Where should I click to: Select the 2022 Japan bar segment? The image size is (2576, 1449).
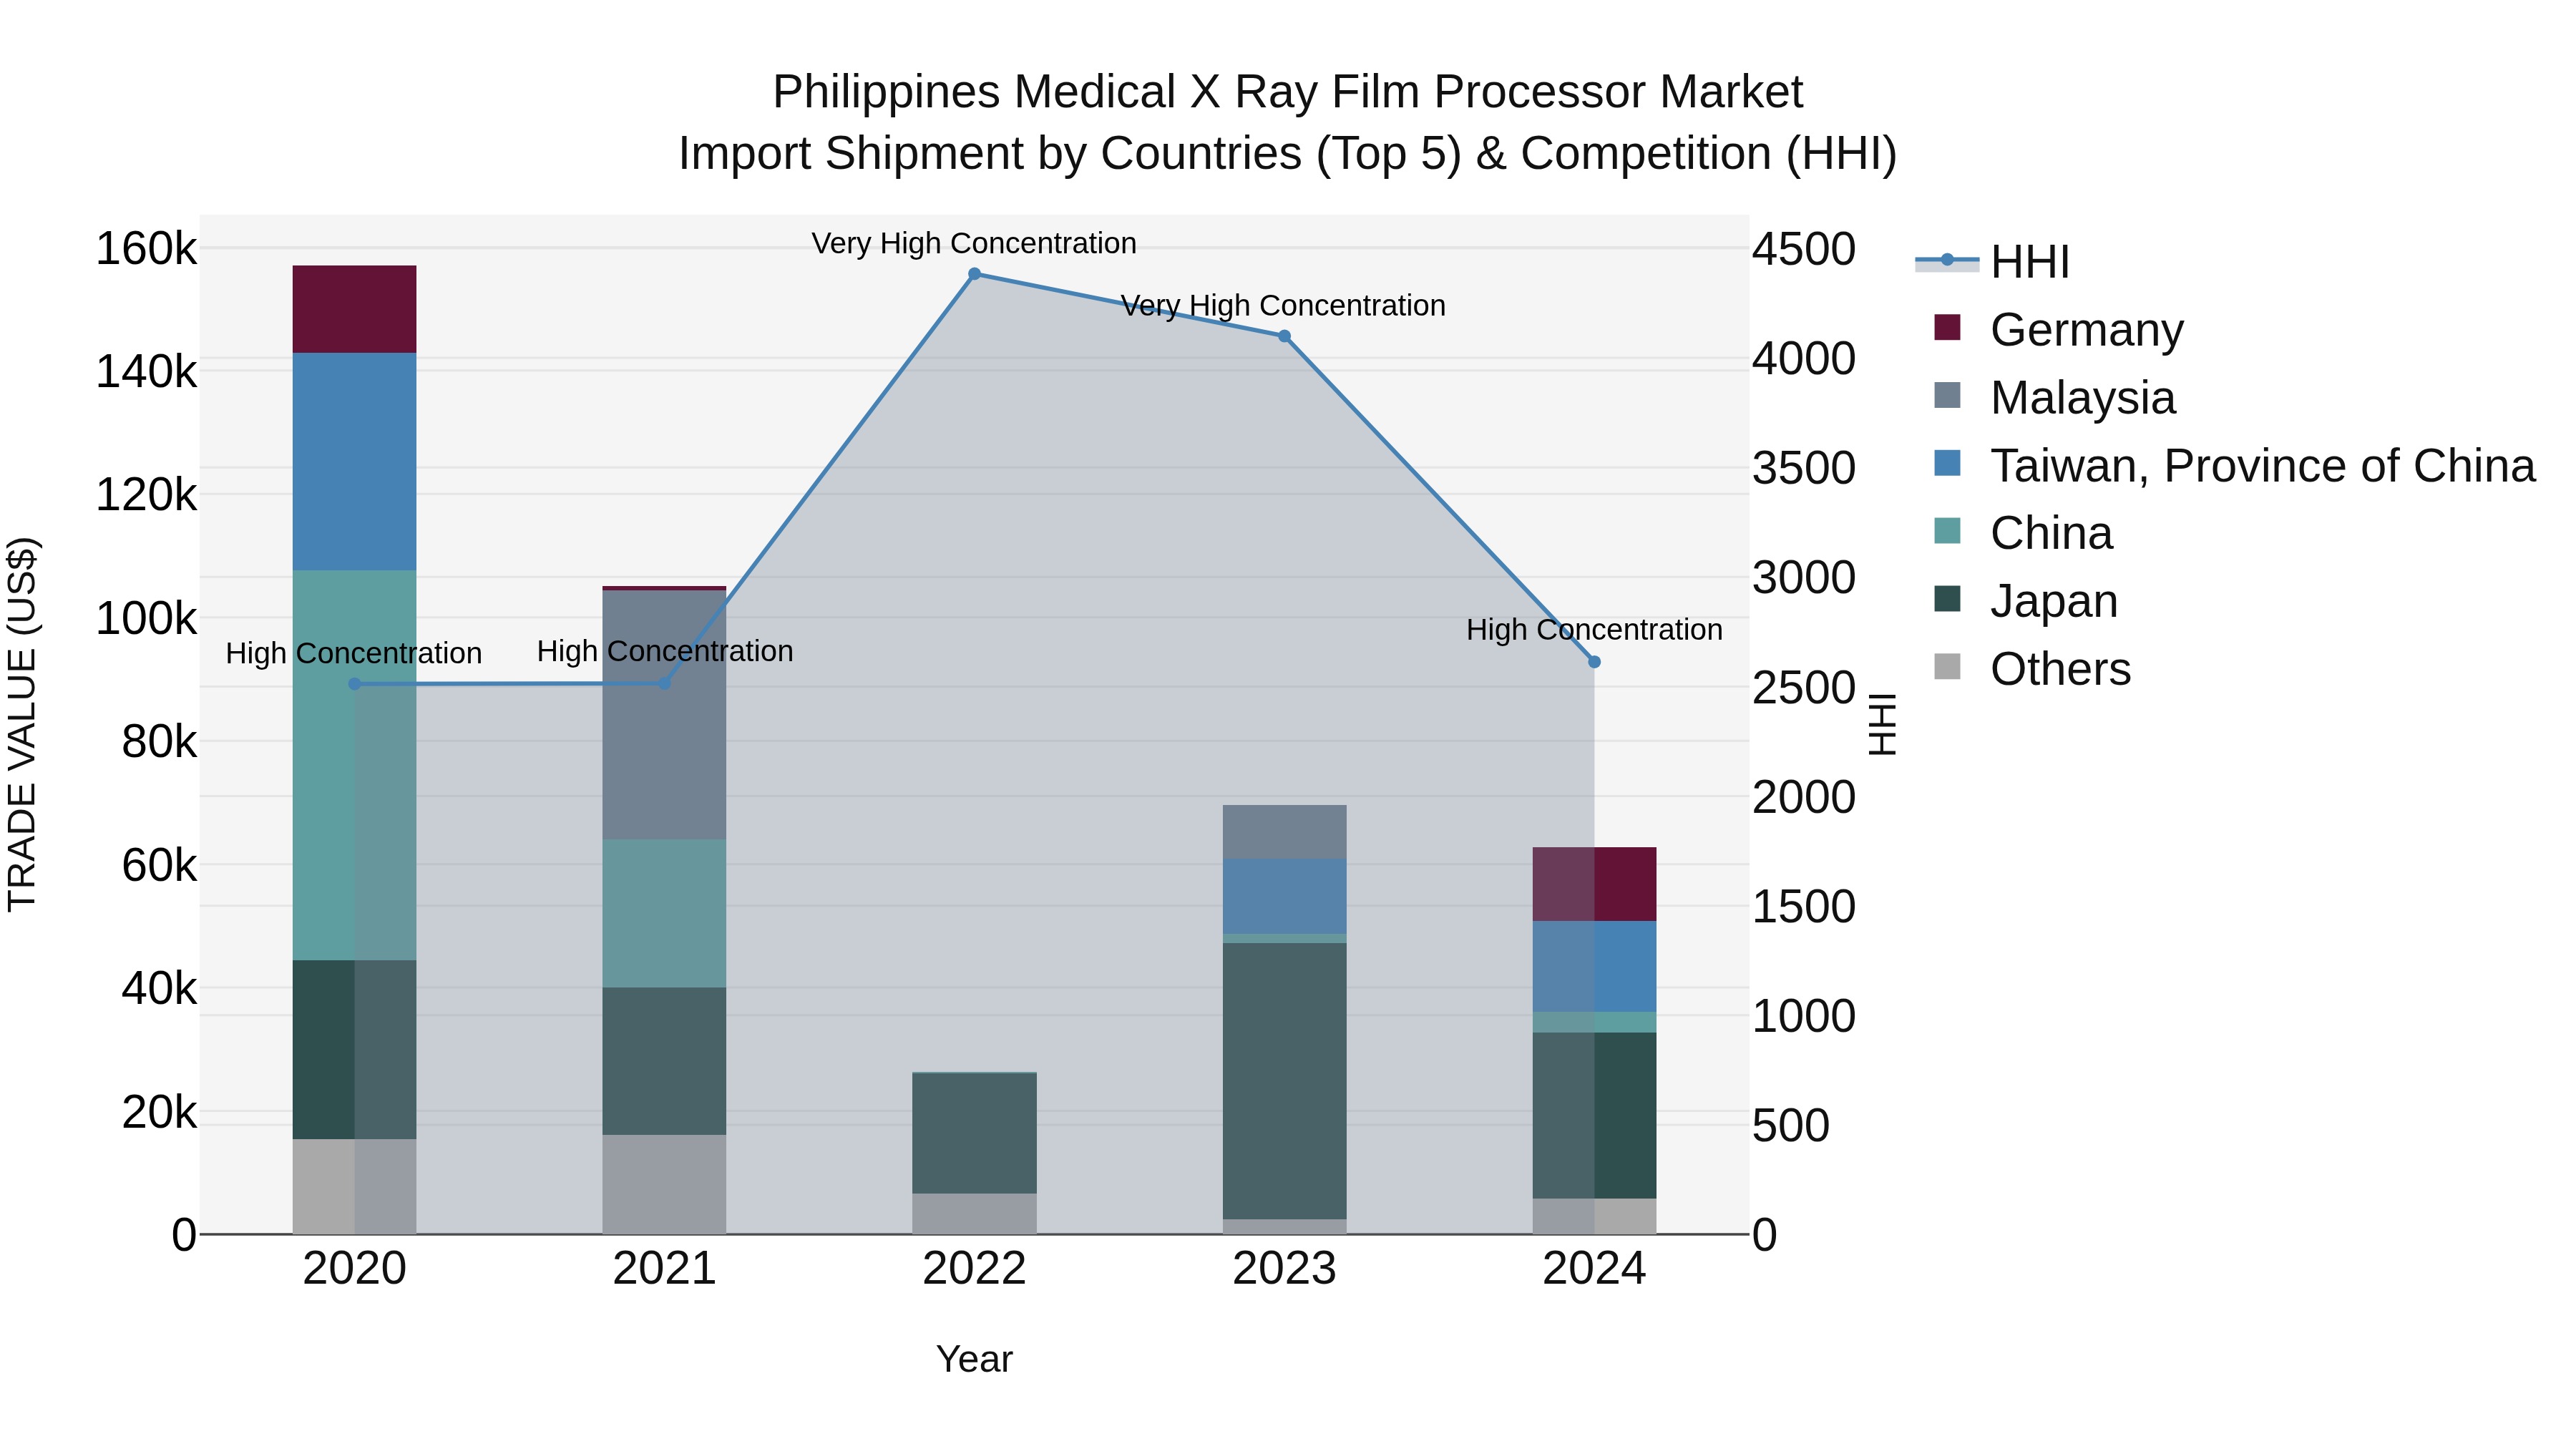[x=974, y=1133]
